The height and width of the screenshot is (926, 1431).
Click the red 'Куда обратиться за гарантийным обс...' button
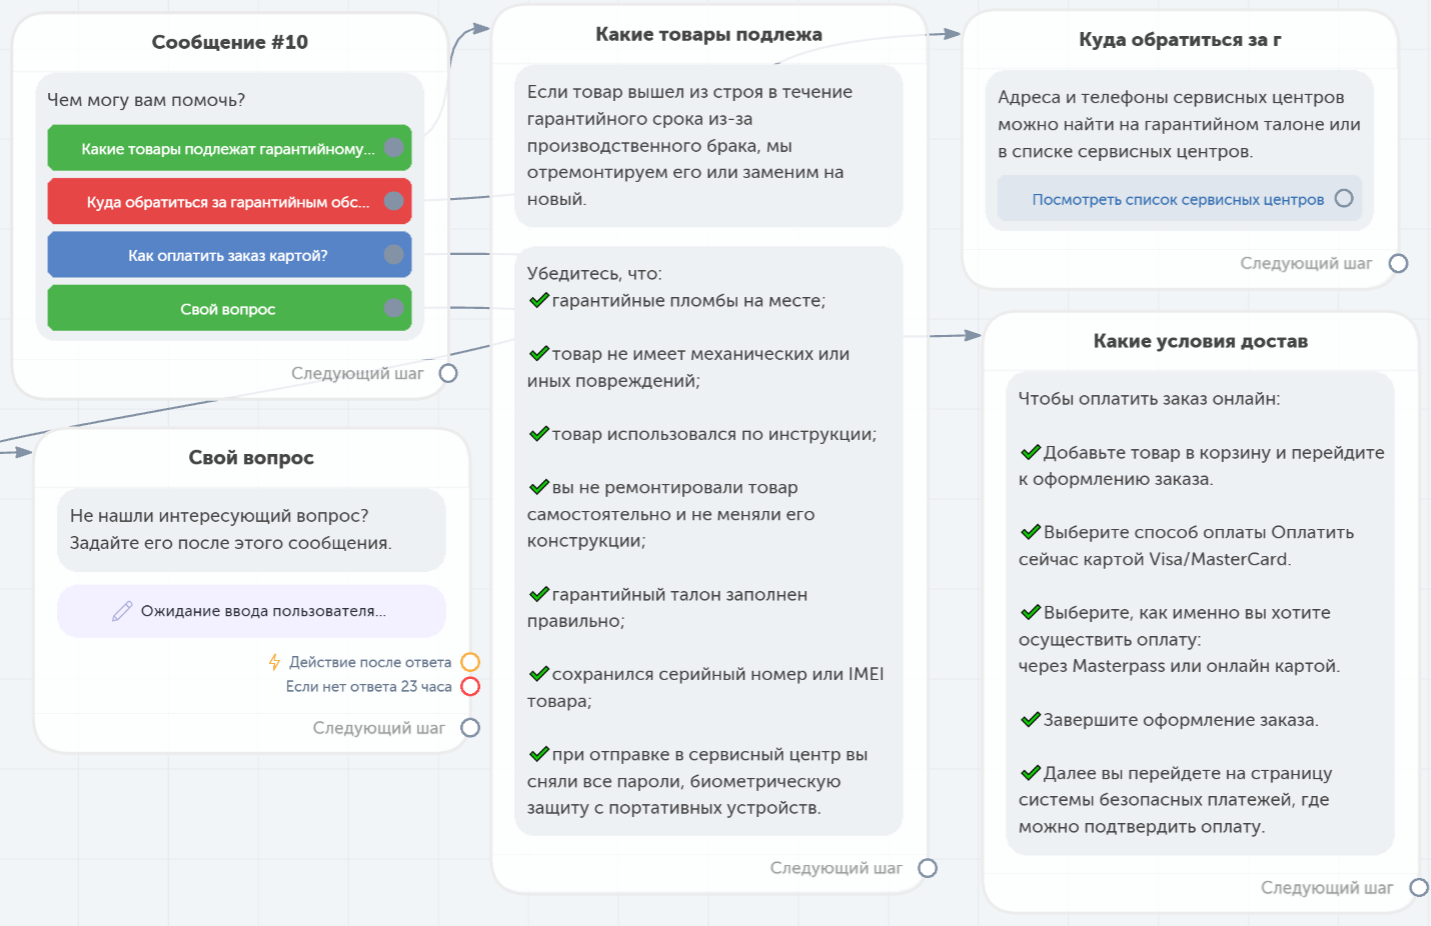click(x=229, y=201)
